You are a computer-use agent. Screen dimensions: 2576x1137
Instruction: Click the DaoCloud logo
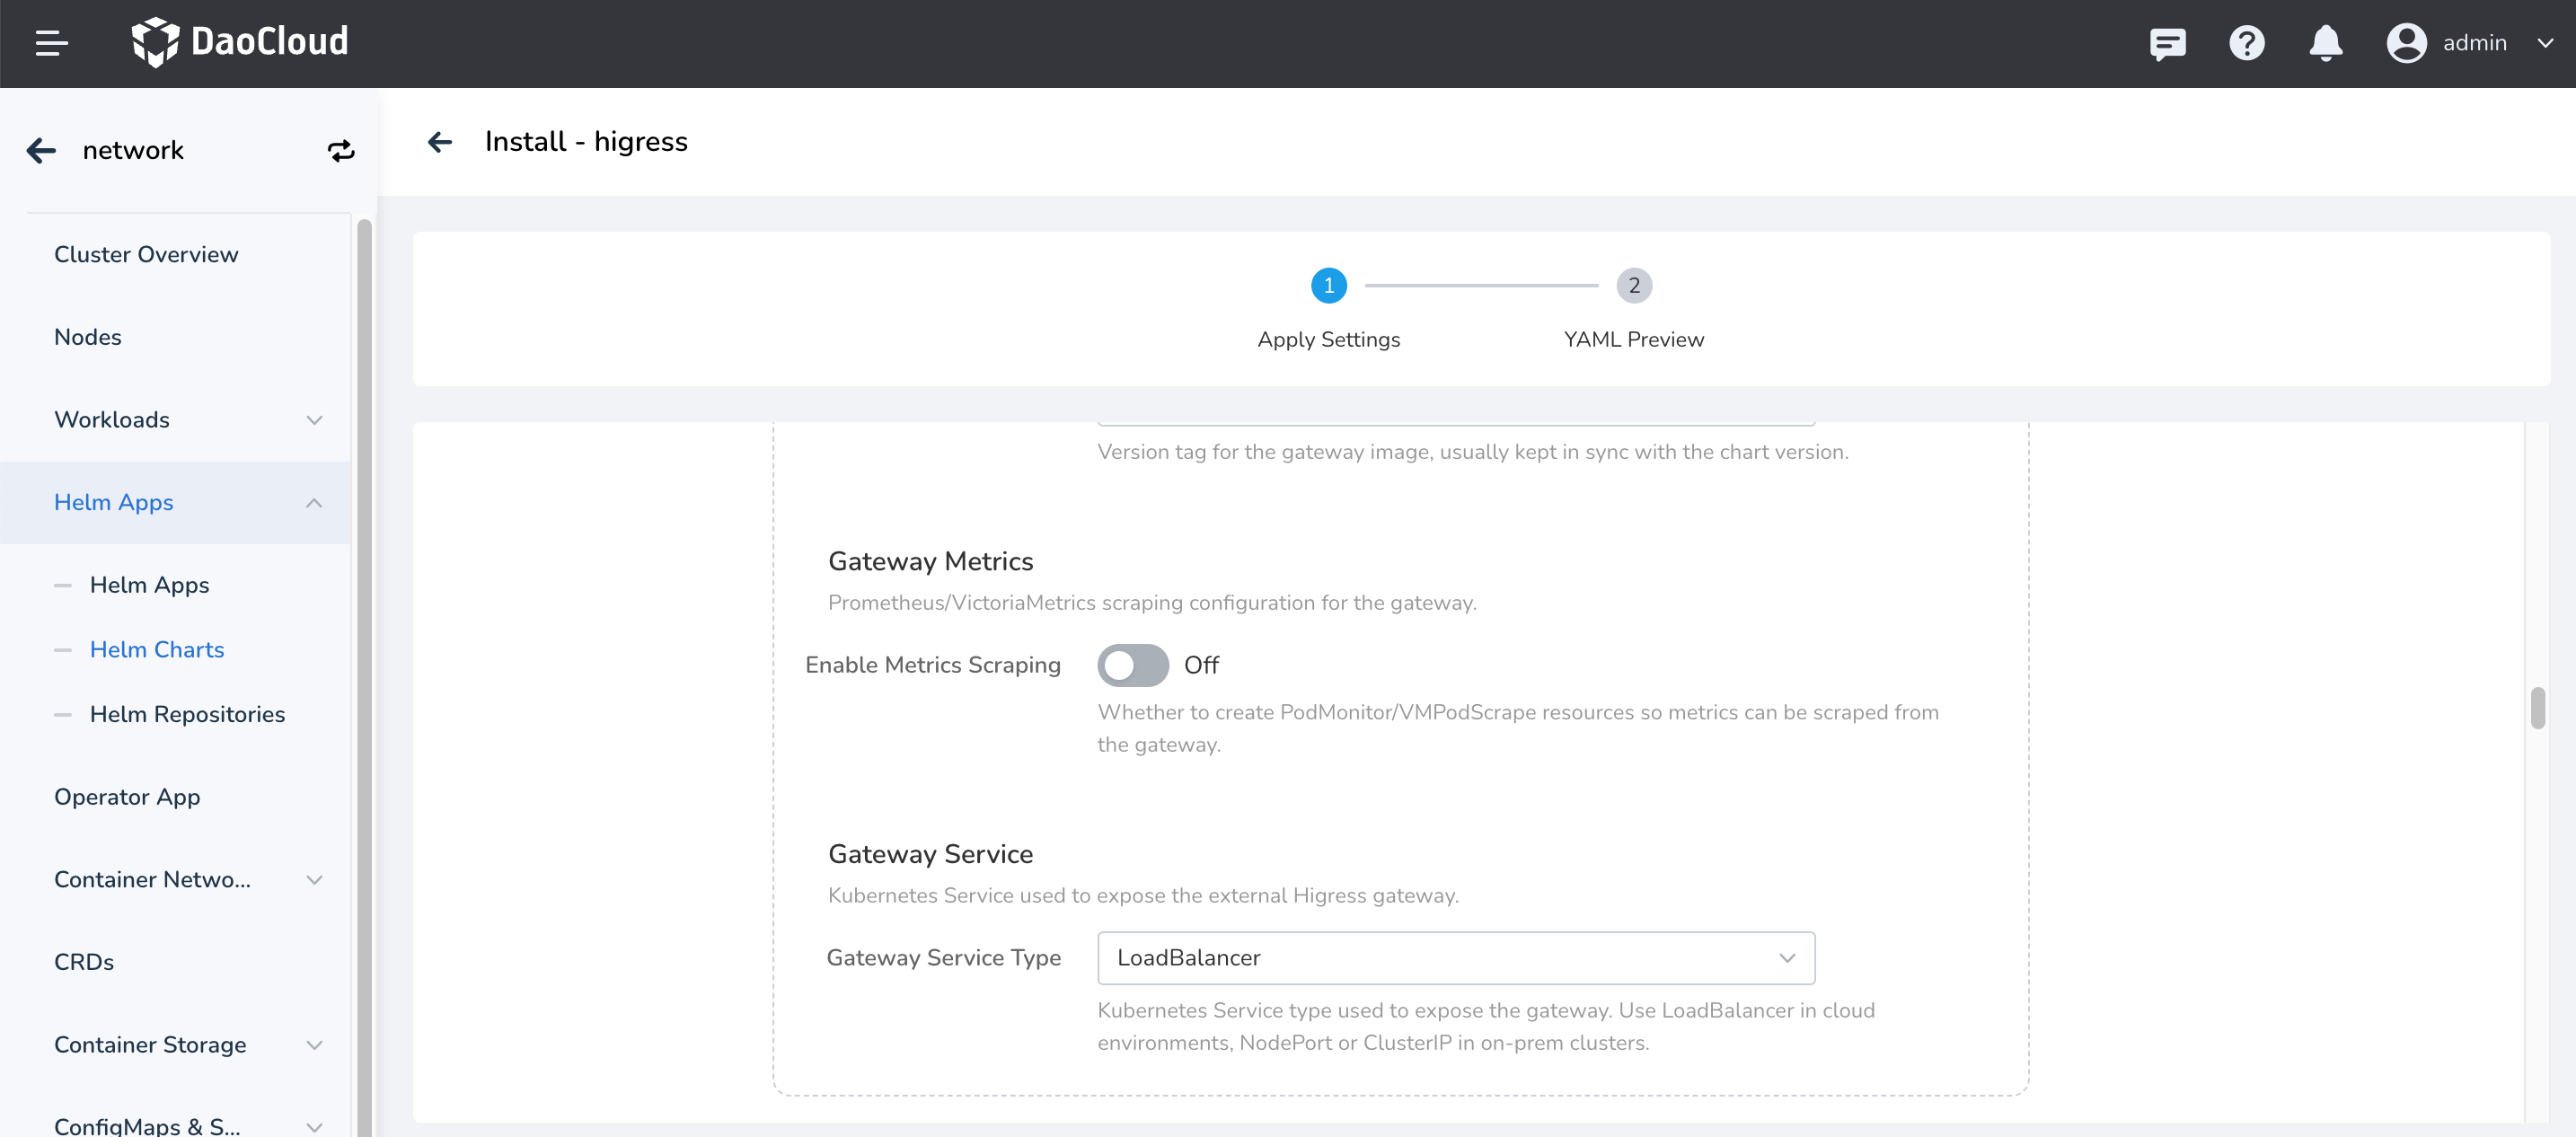point(240,42)
